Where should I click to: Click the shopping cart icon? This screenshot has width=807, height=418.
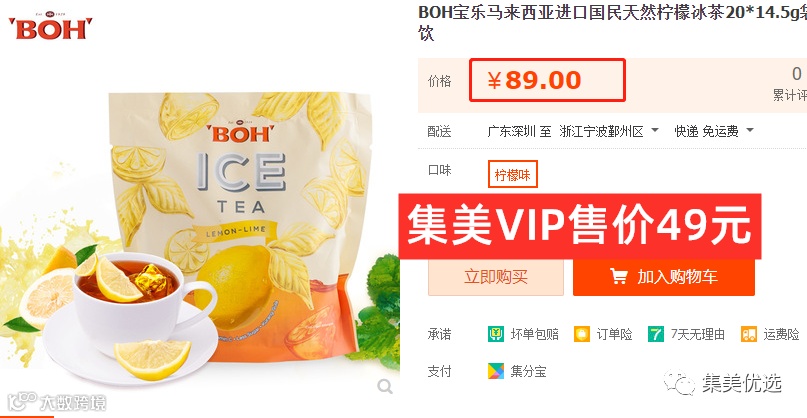tap(619, 277)
